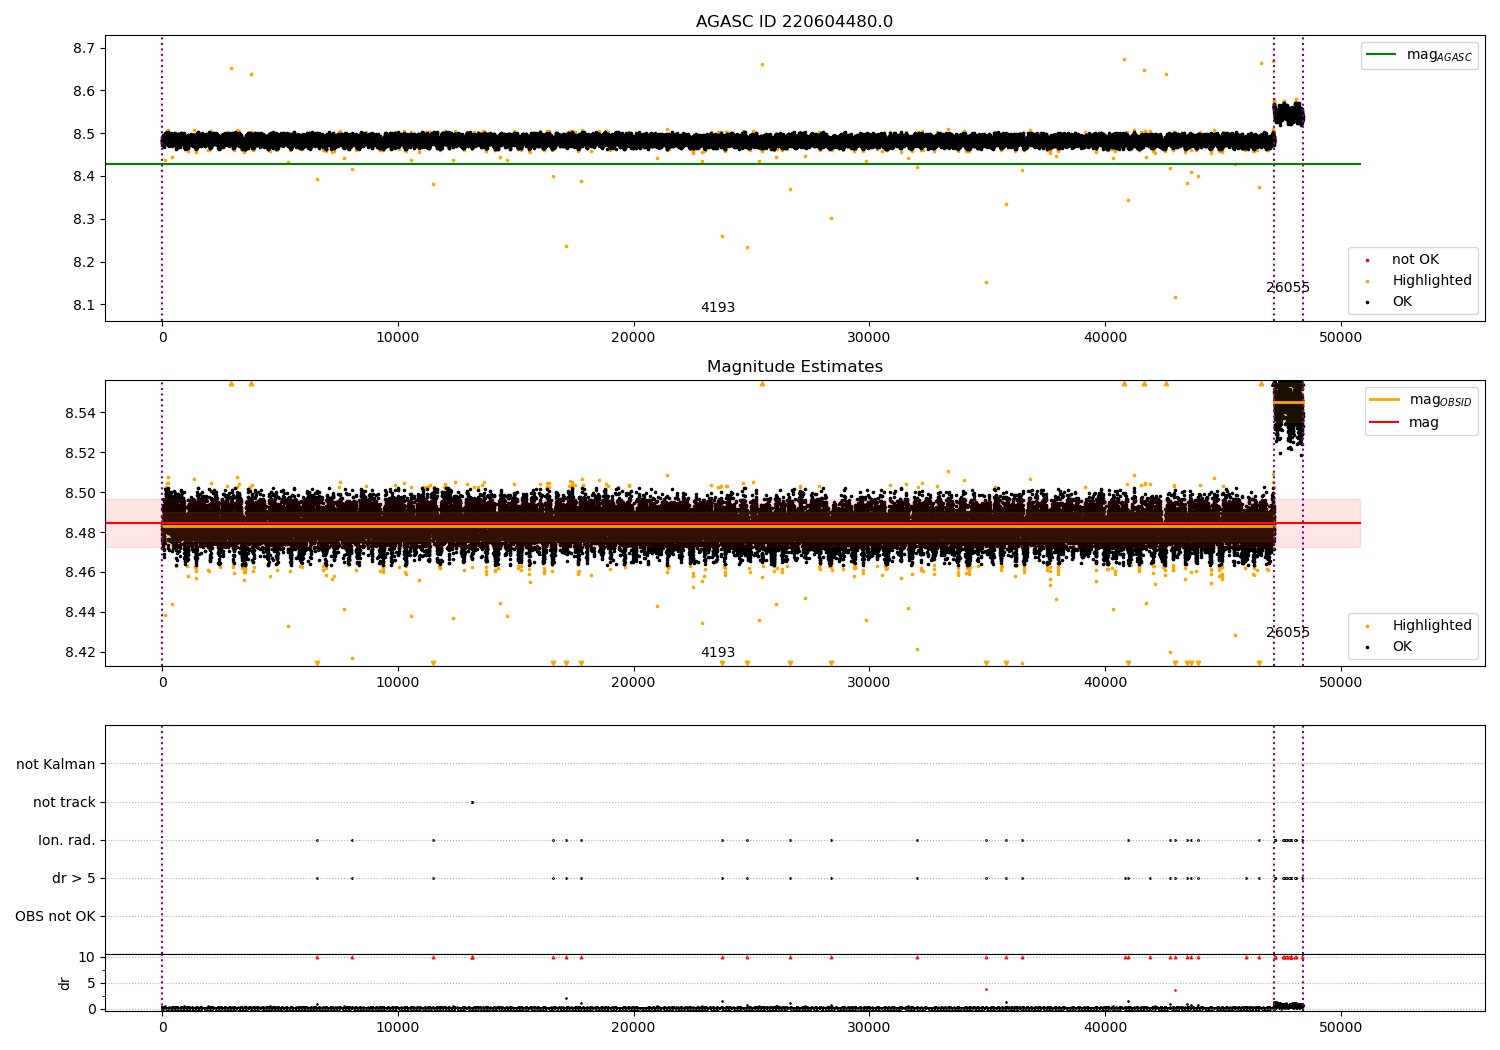The width and height of the screenshot is (1500, 1050).
Task: Click the rotated 'dr' y-axis label
Action: tap(65, 983)
